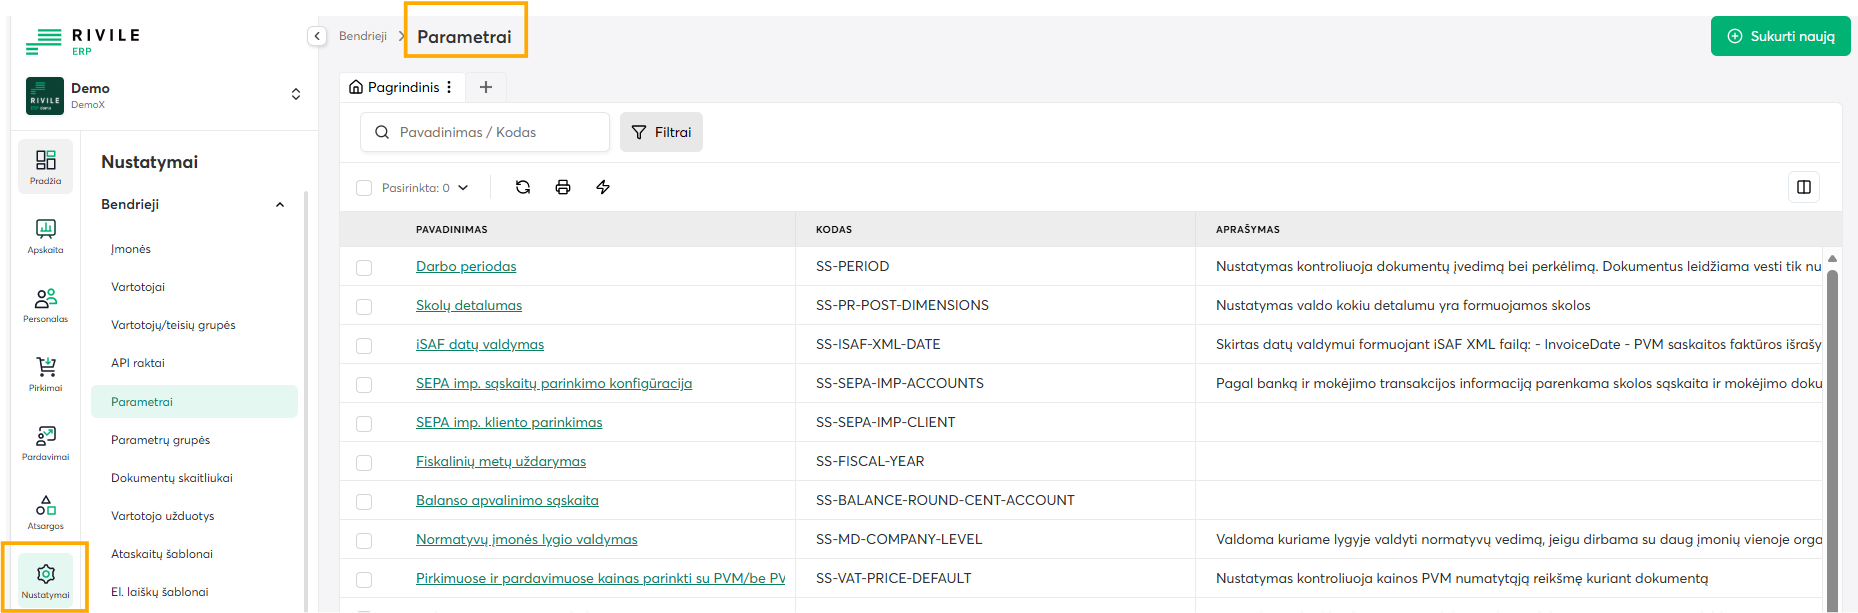Open the Atsargos module in sidebar
This screenshot has width=1858, height=613.
click(x=45, y=512)
